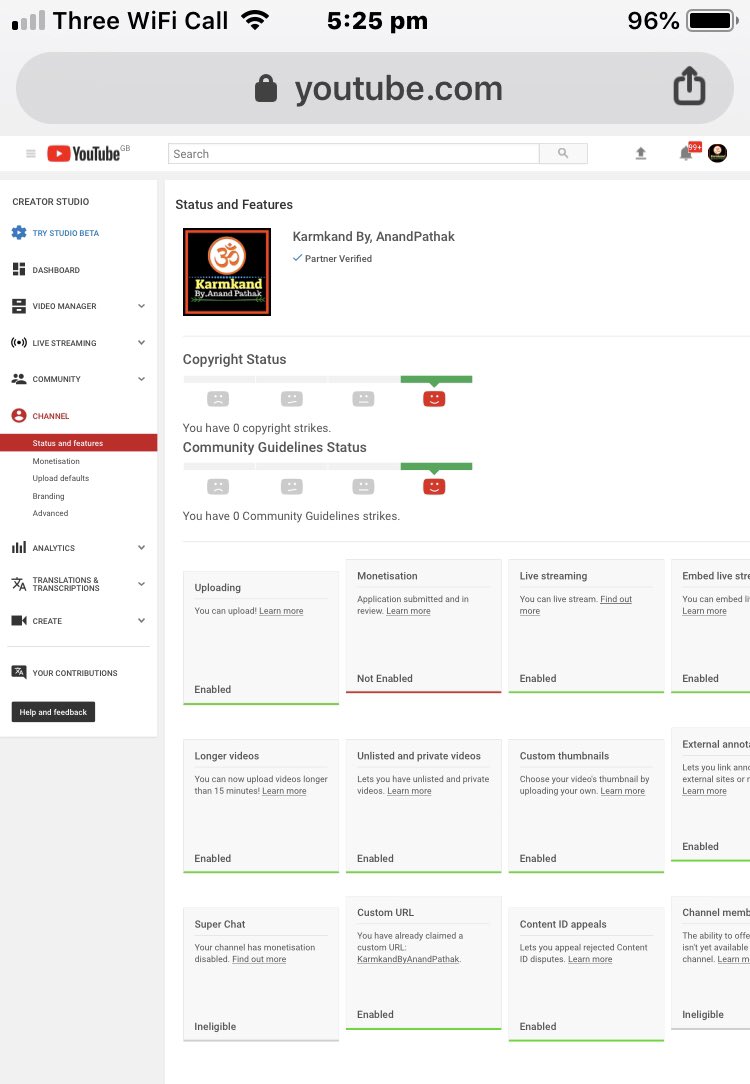Click the Video Manager icon
This screenshot has width=750, height=1084.
coord(19,306)
